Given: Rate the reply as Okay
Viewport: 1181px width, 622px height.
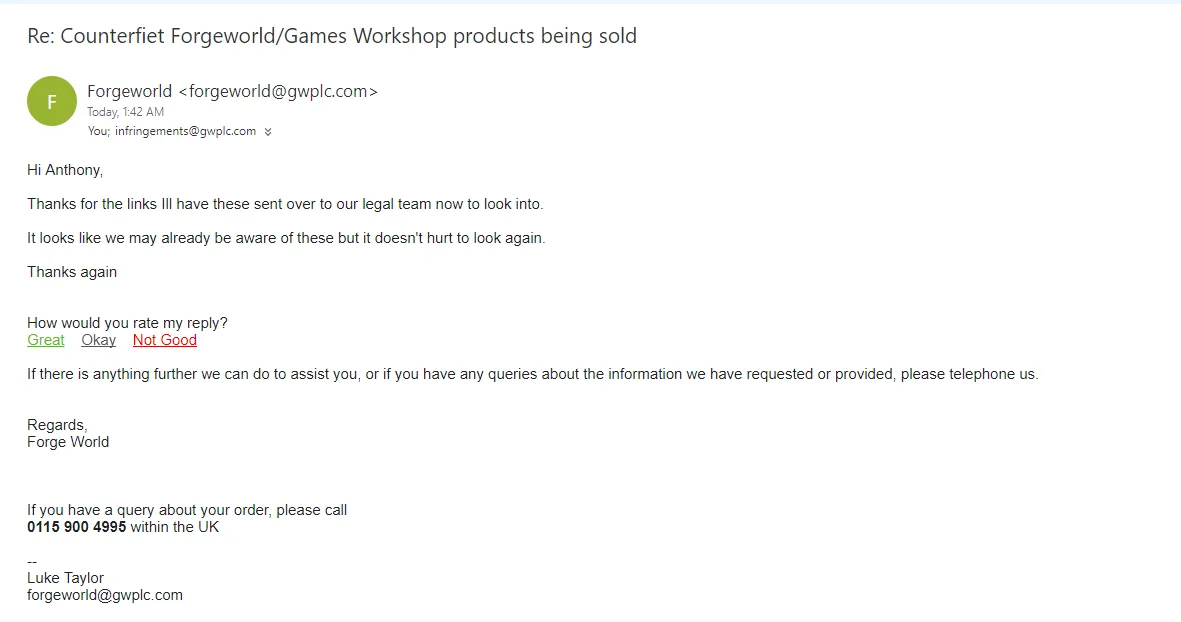Looking at the screenshot, I should point(99,340).
